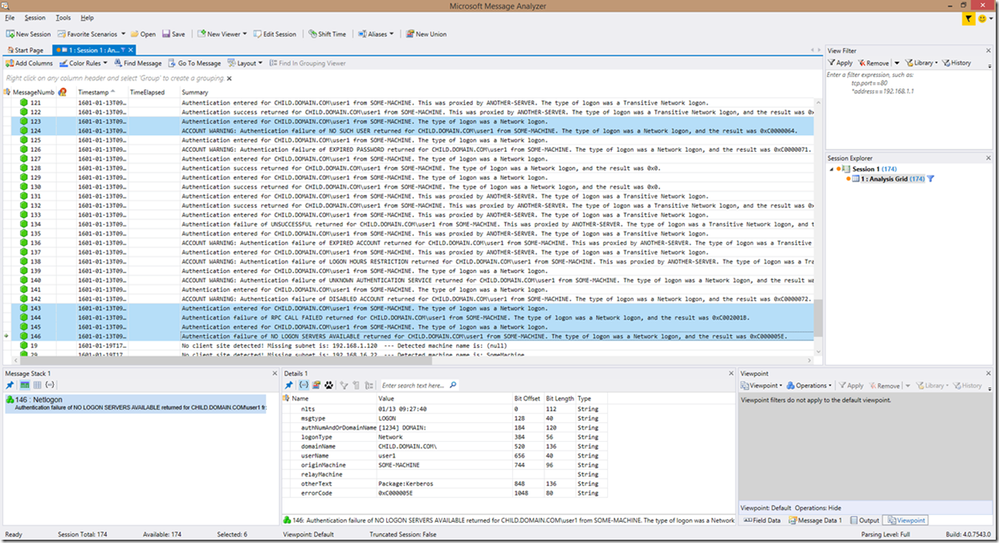
Task: Close the Session 1 Analysis tab
Action: pyautogui.click(x=131, y=50)
